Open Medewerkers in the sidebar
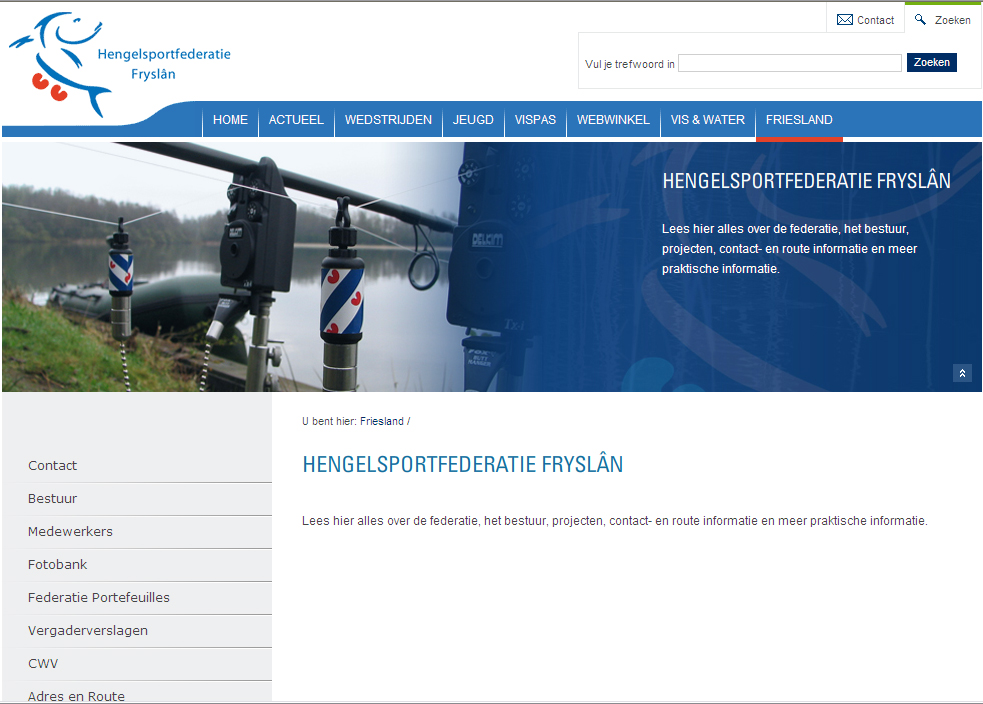983x704 pixels. click(x=70, y=532)
